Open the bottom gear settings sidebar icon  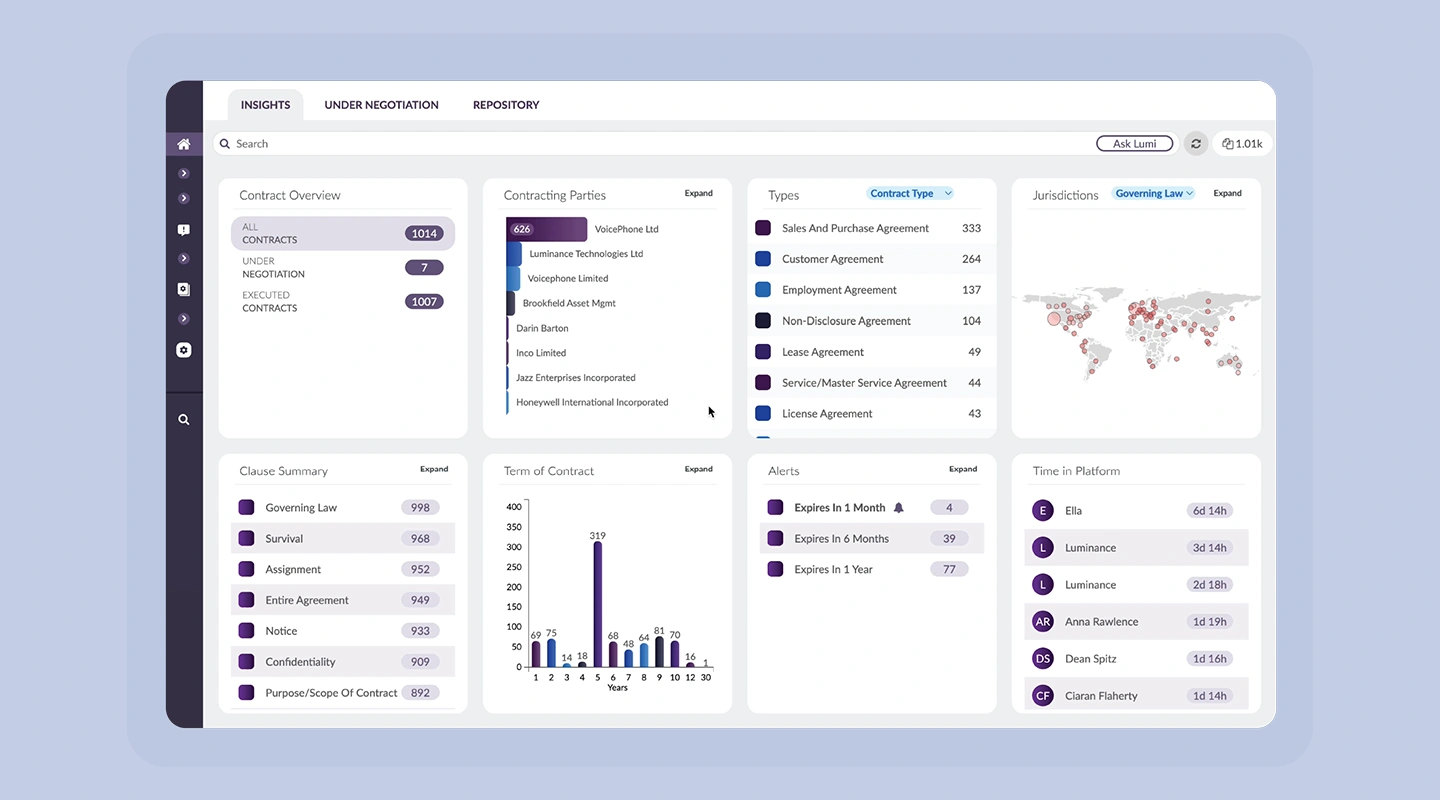pos(184,350)
